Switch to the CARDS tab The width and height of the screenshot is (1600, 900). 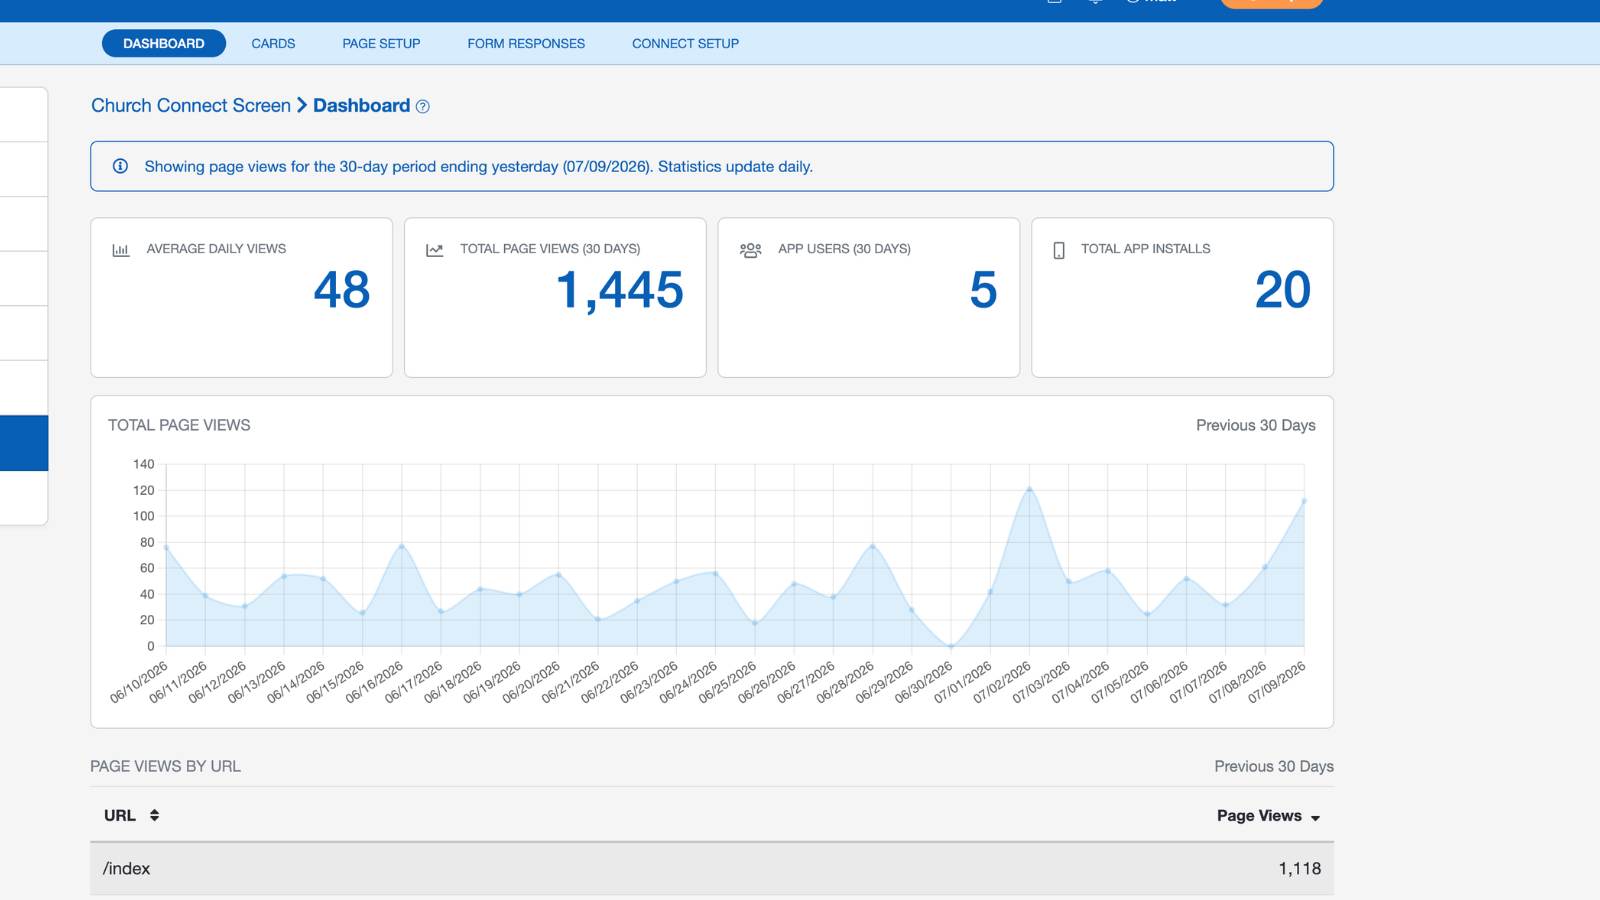[x=273, y=43]
